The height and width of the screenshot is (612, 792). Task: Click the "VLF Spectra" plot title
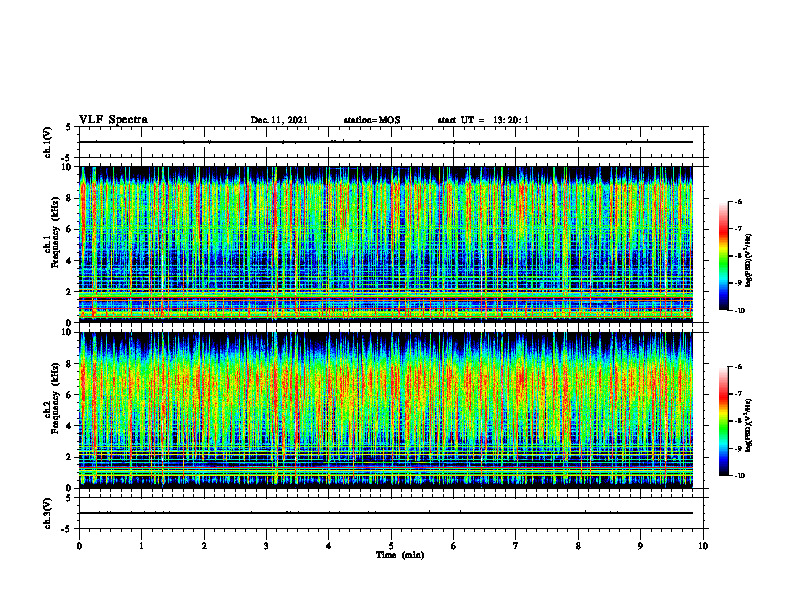click(x=113, y=120)
